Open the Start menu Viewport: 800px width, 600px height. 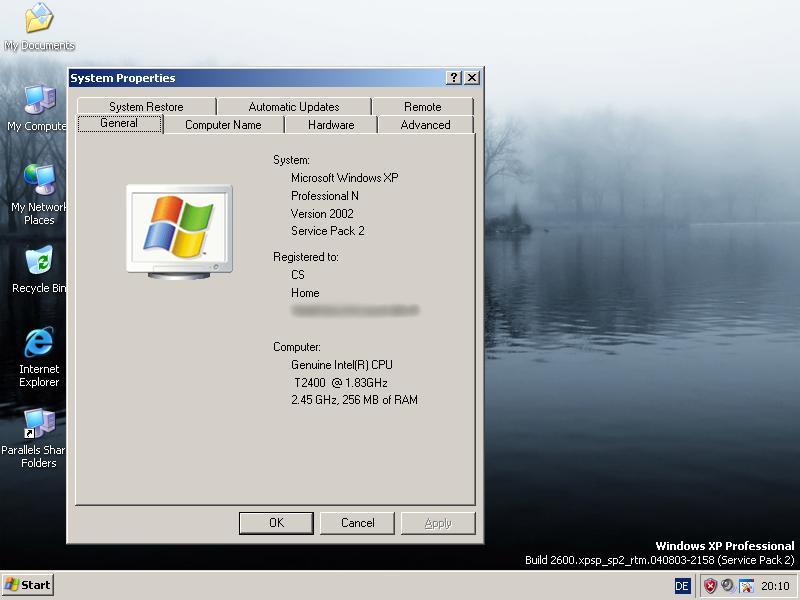28,585
